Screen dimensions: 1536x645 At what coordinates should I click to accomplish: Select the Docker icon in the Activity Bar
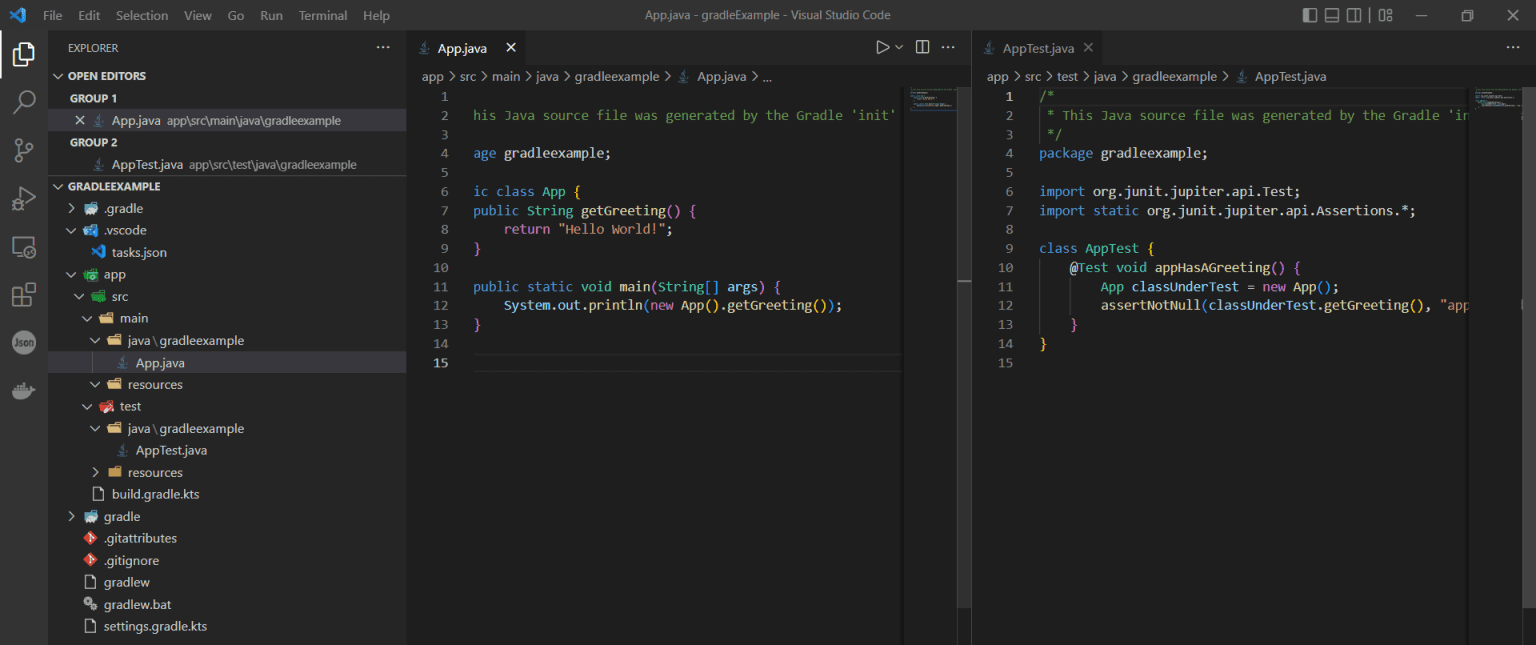pos(24,390)
